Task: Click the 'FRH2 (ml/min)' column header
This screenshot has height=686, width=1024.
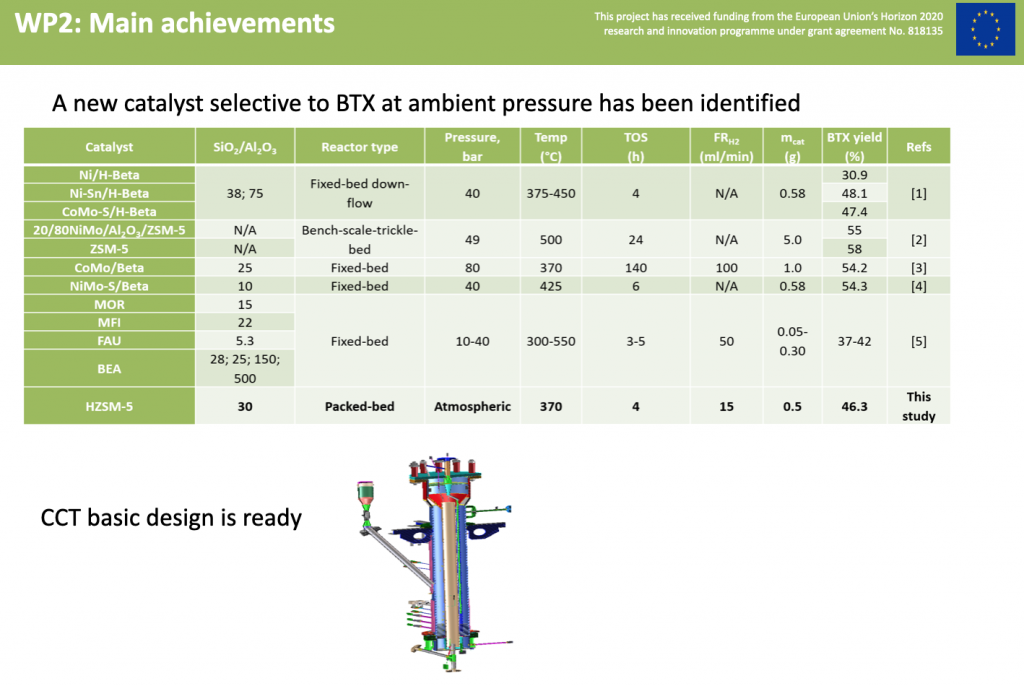Action: coord(726,146)
